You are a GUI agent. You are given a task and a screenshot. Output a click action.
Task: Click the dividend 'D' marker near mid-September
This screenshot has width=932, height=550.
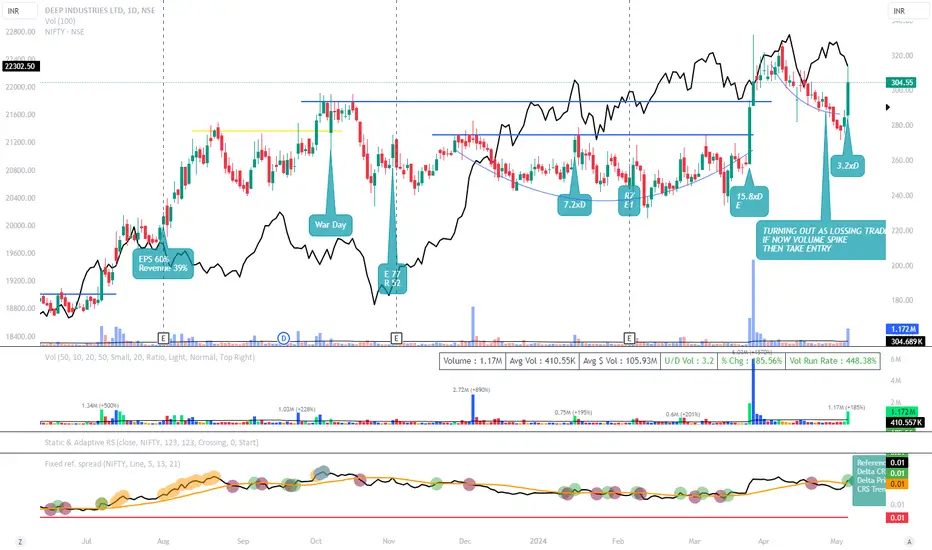(x=284, y=338)
